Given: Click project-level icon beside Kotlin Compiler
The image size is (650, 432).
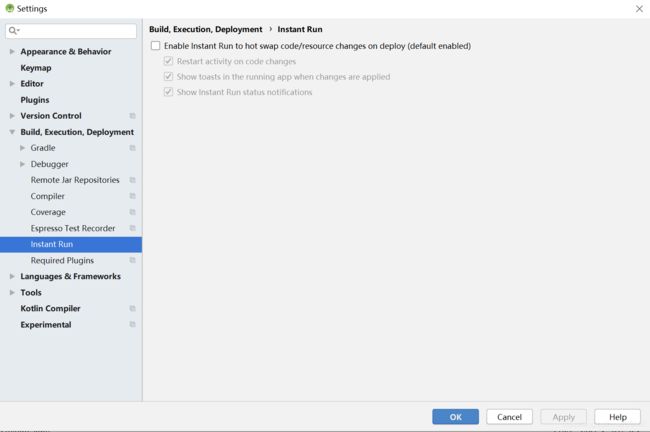Looking at the screenshot, I should pyautogui.click(x=132, y=308).
